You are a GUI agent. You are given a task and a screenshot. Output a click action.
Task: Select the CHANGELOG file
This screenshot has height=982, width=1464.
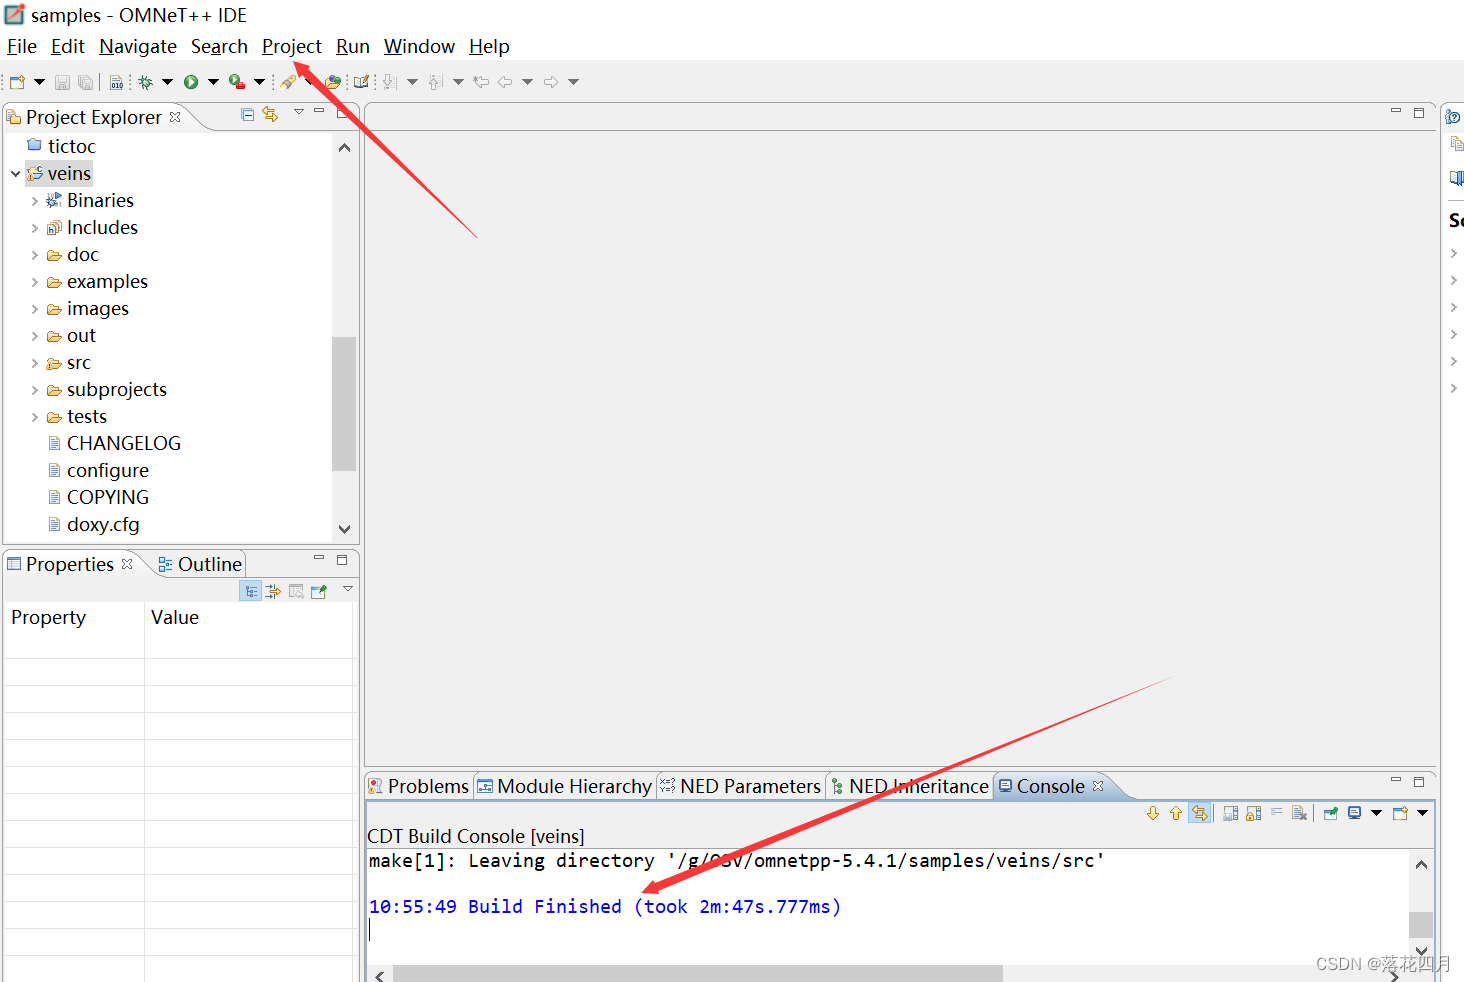[x=124, y=443]
